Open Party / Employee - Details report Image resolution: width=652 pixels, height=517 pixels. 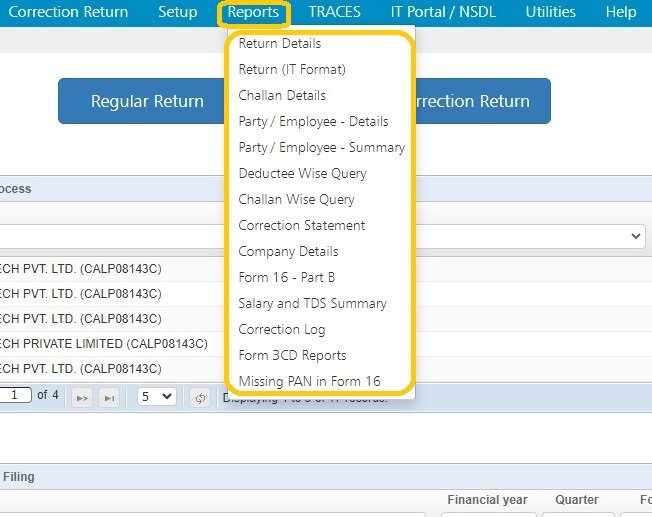[x=313, y=121]
